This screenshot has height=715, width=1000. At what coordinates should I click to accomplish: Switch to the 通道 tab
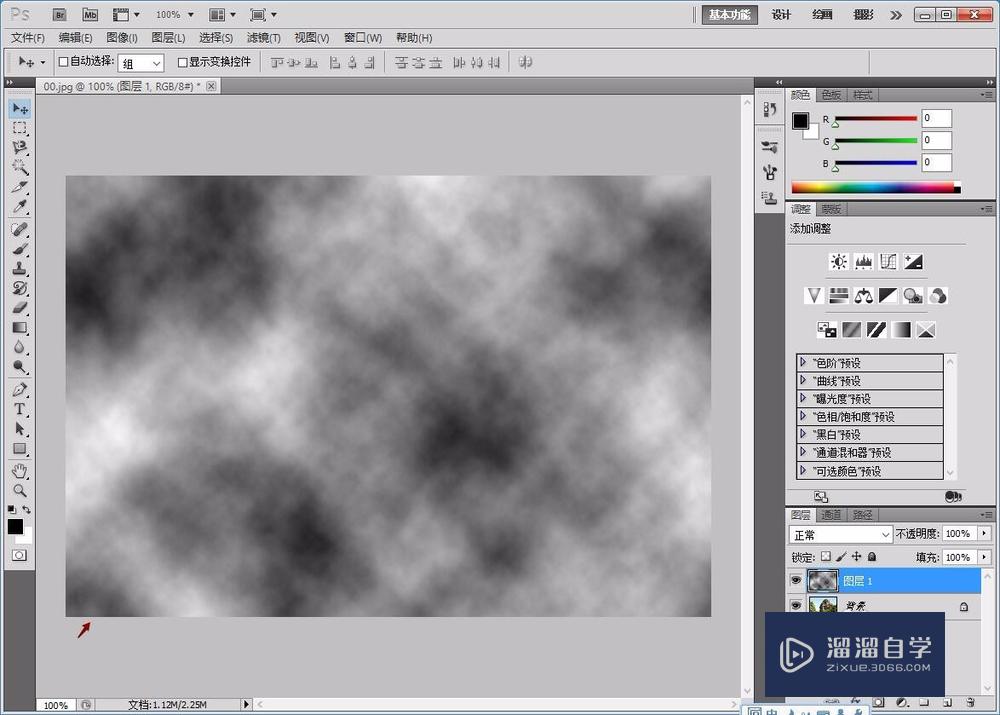click(832, 515)
